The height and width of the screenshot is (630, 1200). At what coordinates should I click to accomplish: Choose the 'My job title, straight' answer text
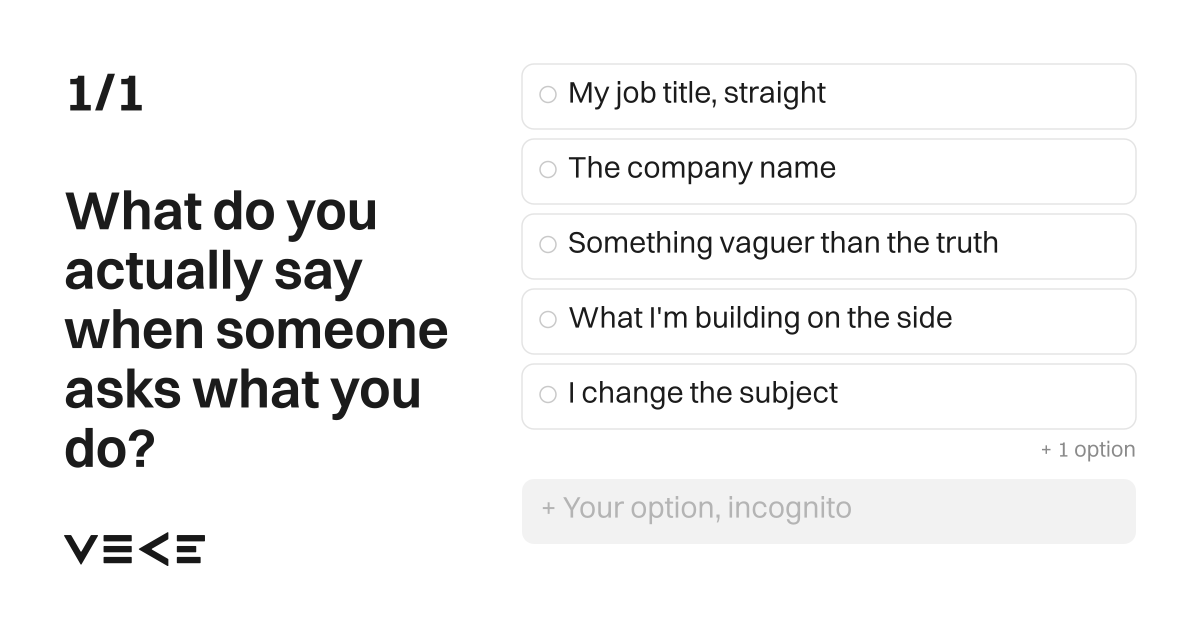pos(697,93)
